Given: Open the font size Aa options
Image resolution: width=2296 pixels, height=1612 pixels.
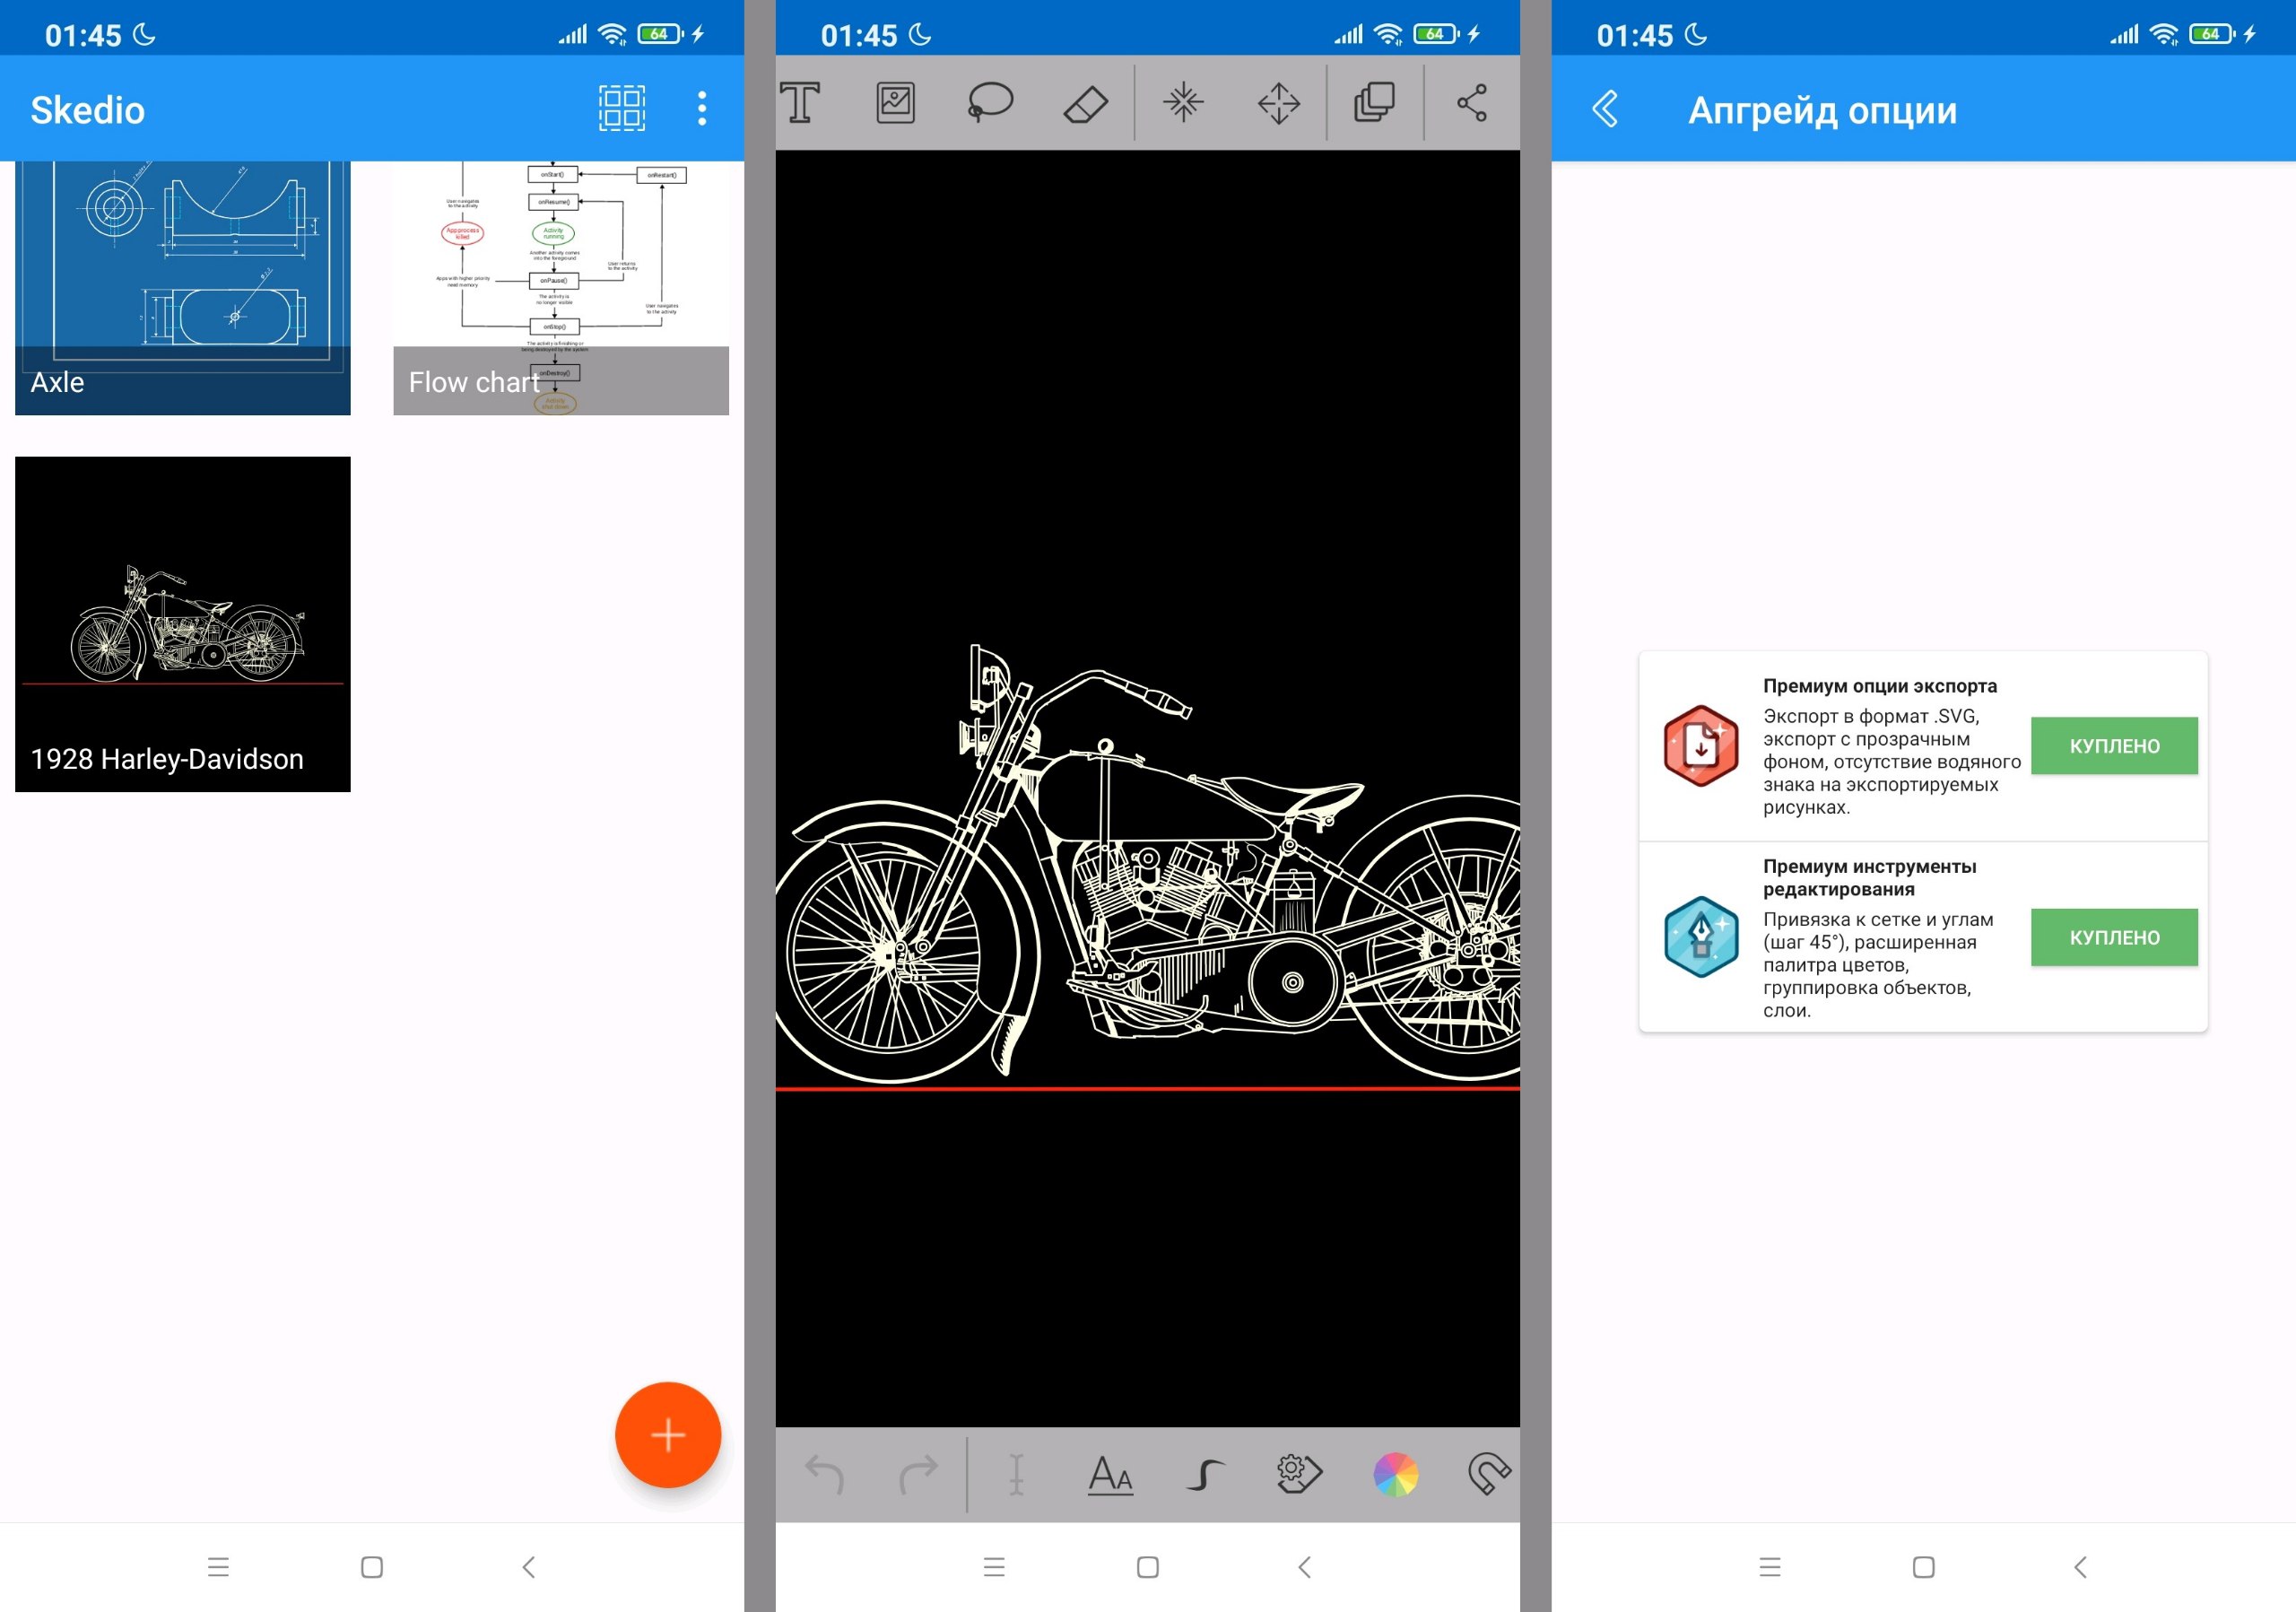Looking at the screenshot, I should tap(1110, 1474).
